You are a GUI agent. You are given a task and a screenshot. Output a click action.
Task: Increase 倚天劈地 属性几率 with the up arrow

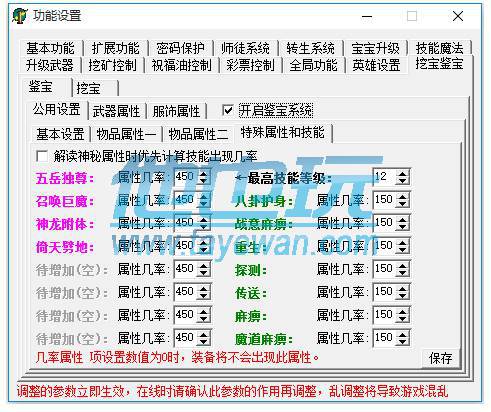tap(203, 242)
